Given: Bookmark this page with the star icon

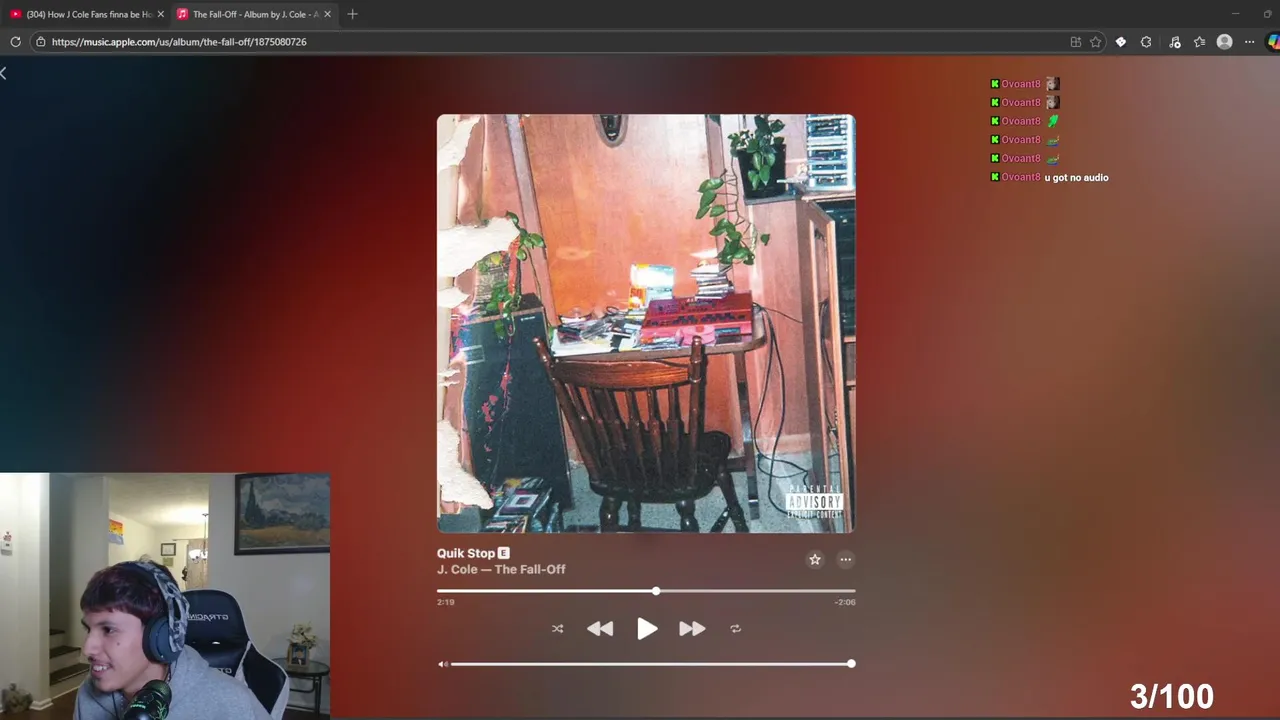Looking at the screenshot, I should click(x=1096, y=42).
